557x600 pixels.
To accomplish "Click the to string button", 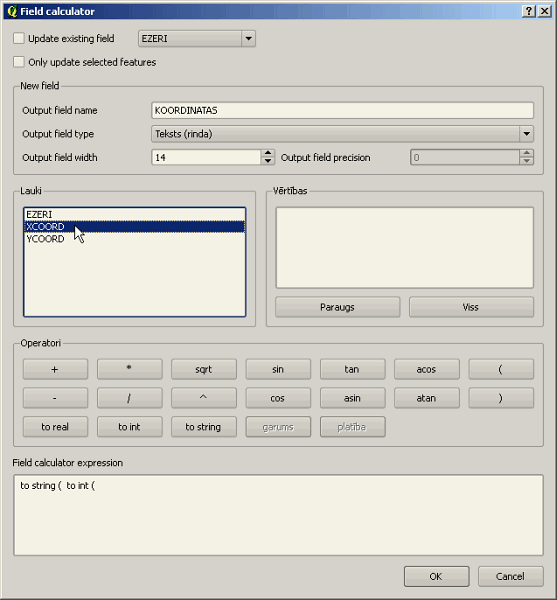I will (204, 427).
